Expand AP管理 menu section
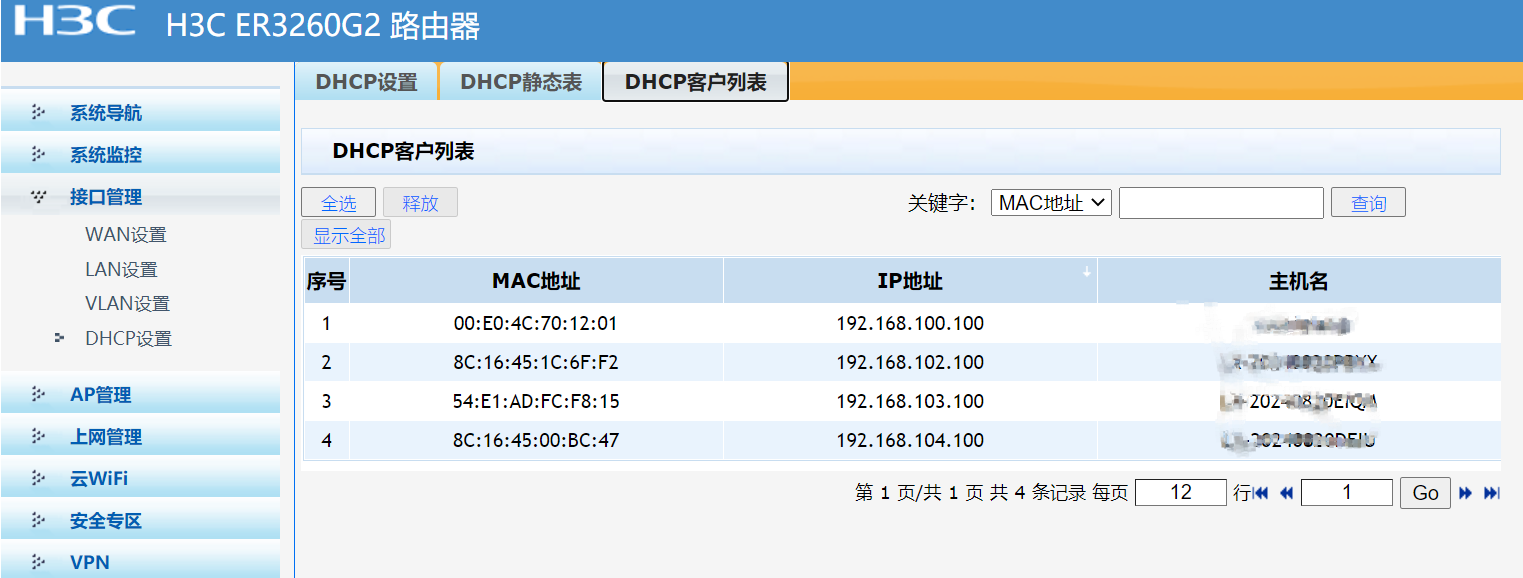Screen dimensions: 1523x578 [x=141, y=394]
